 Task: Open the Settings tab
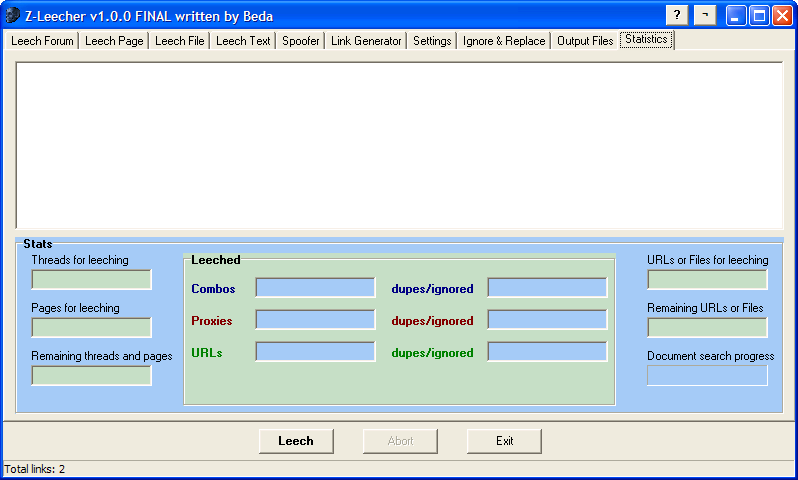tap(432, 41)
